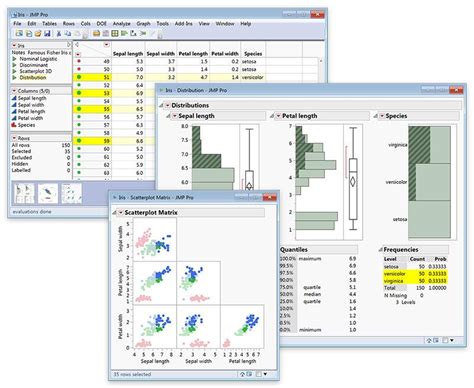Run the Distribution script triangle

coord(14,78)
